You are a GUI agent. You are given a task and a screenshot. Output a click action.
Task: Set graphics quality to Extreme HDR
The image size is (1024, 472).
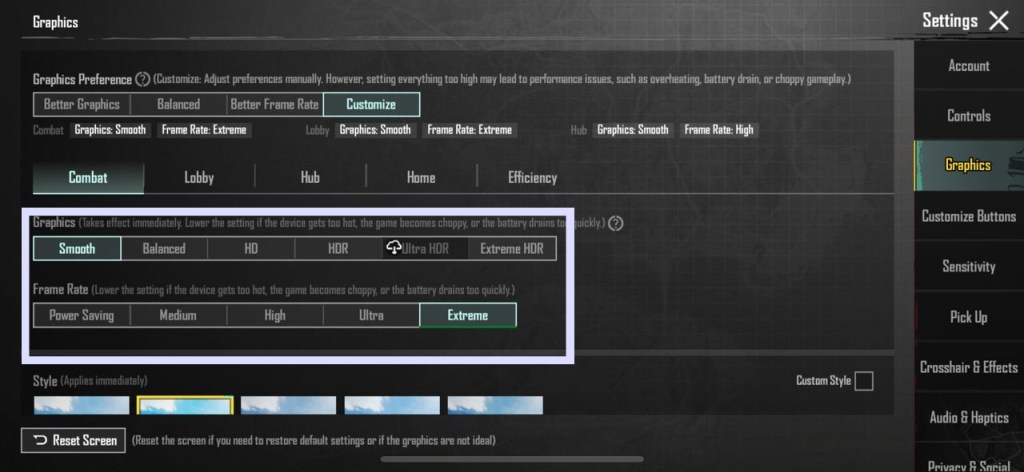[512, 249]
